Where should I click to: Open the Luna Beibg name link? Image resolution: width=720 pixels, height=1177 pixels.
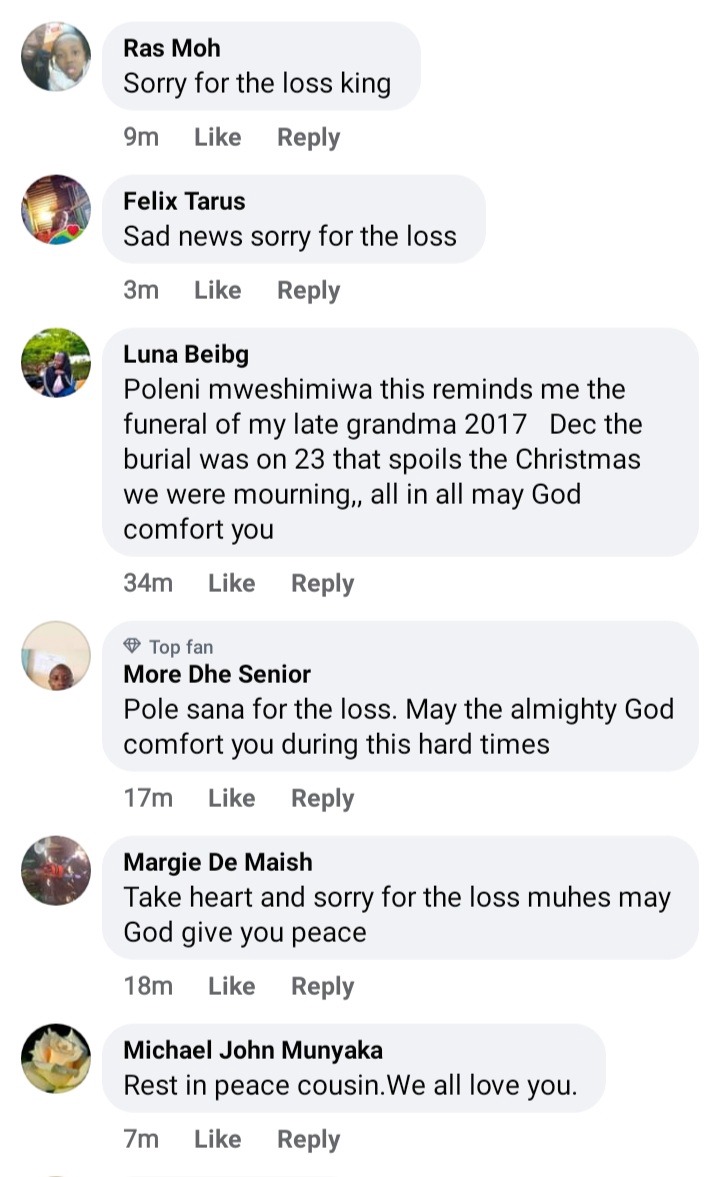[186, 354]
